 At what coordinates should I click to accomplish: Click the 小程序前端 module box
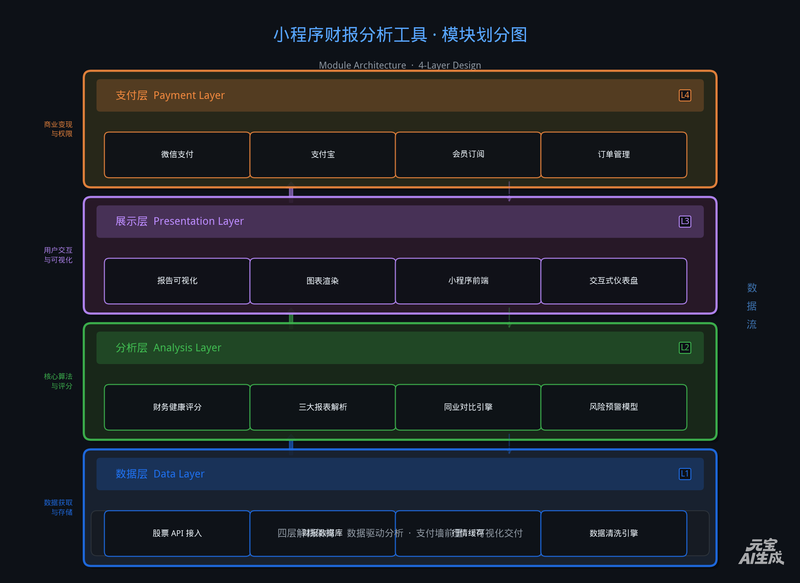(468, 281)
